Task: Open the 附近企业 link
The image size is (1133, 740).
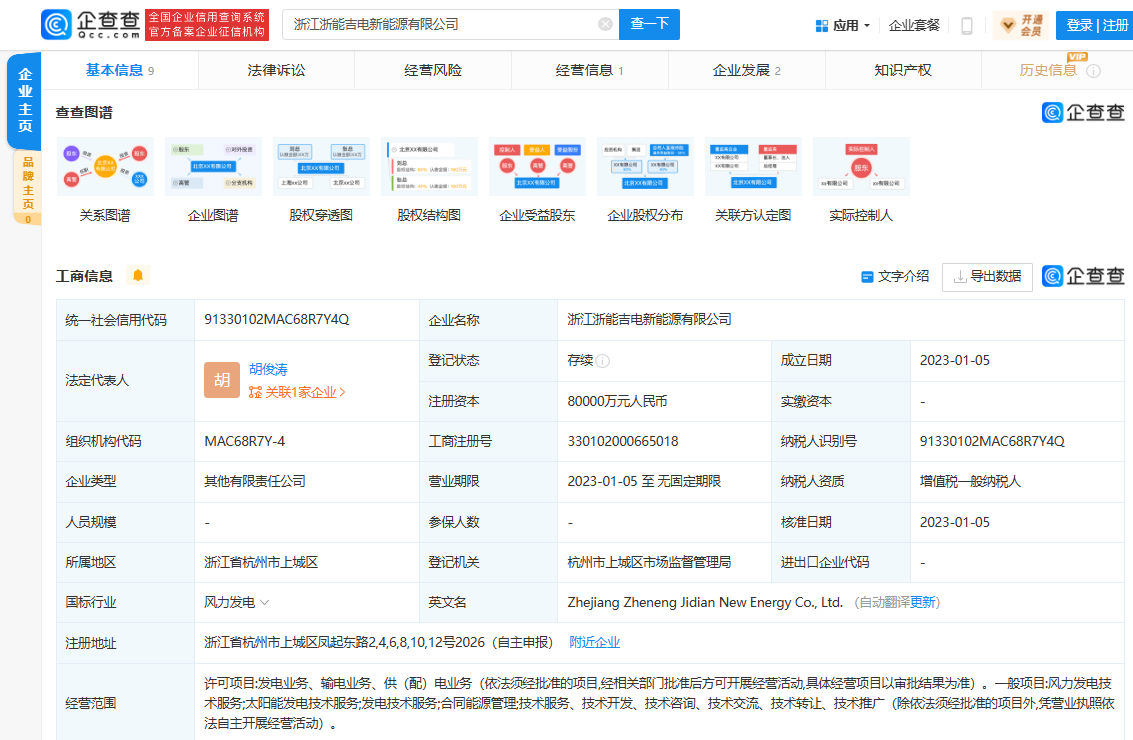Action: [594, 642]
